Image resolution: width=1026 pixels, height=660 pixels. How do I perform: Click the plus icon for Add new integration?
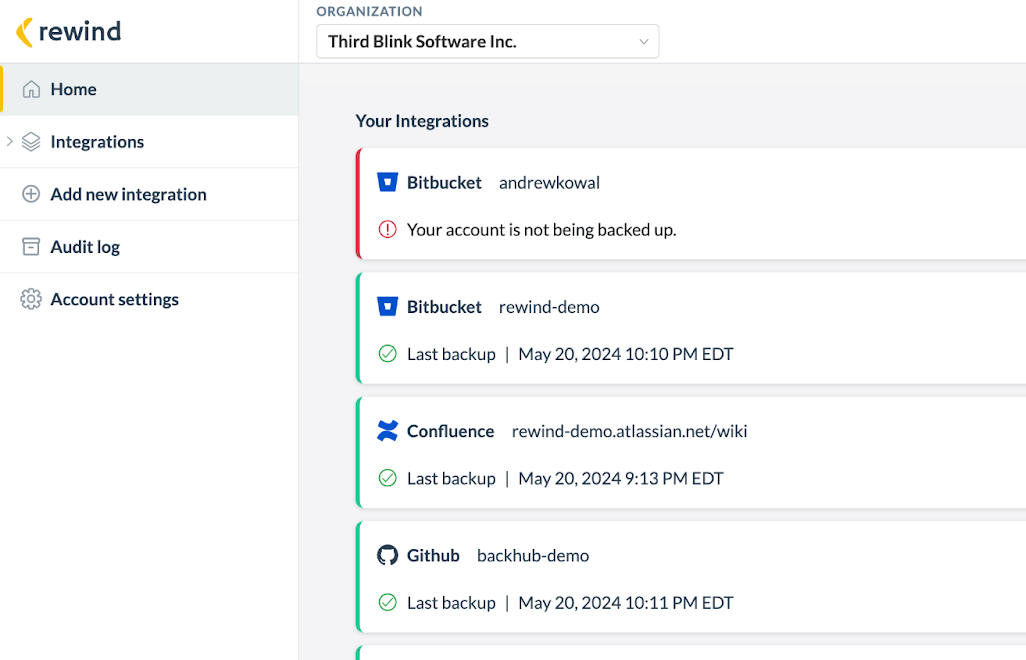[x=31, y=194]
